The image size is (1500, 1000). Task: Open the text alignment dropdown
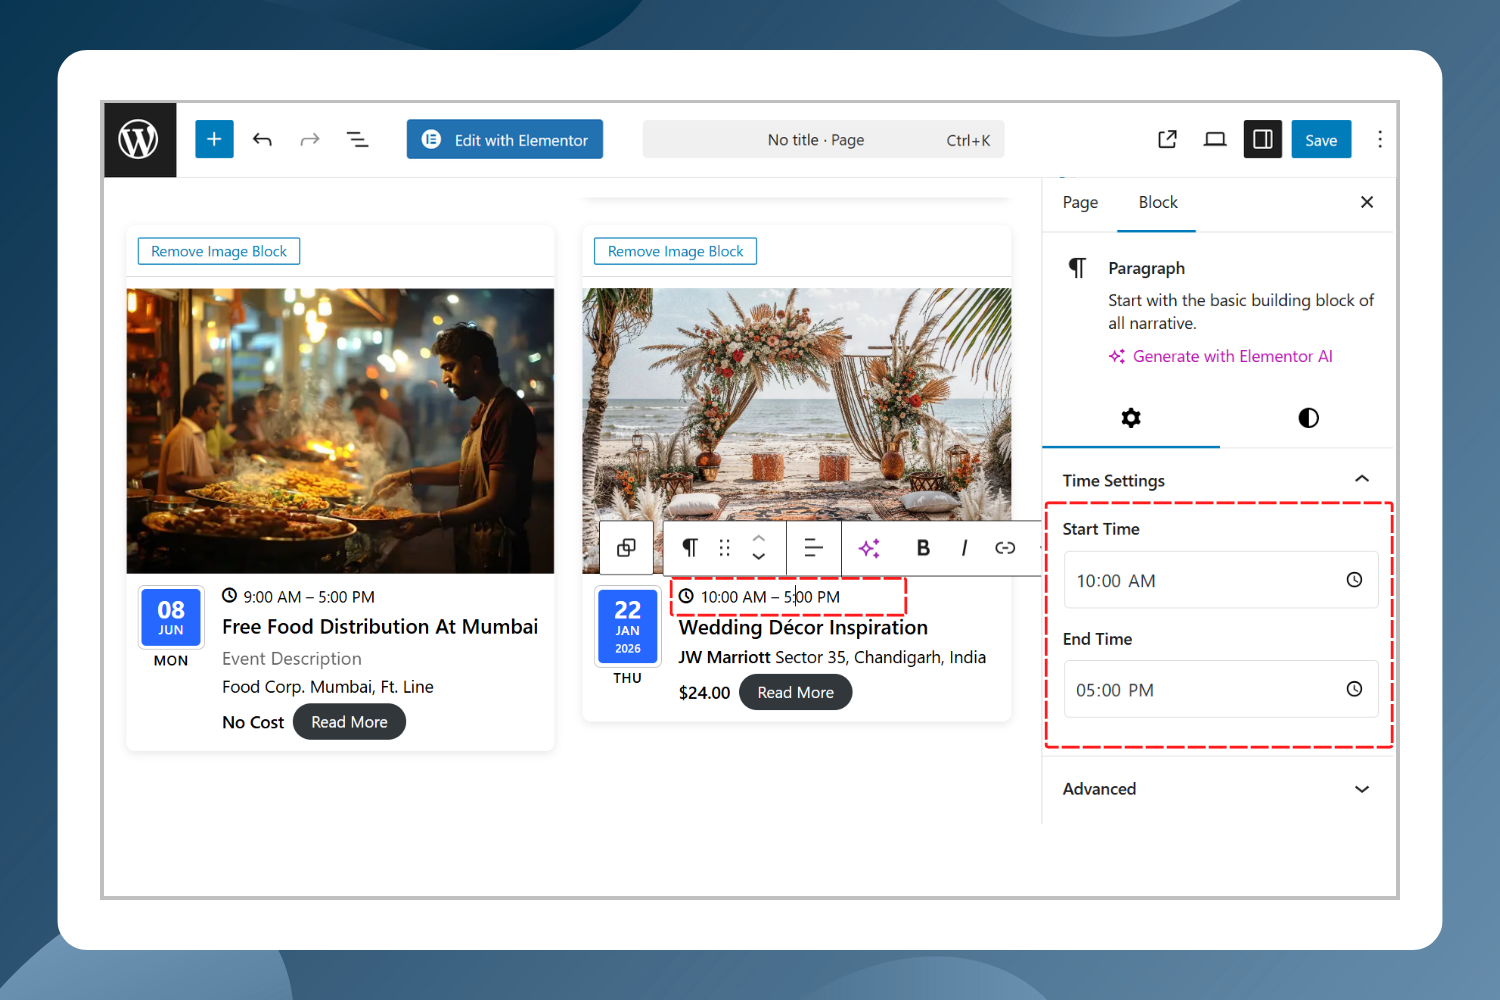(x=813, y=548)
